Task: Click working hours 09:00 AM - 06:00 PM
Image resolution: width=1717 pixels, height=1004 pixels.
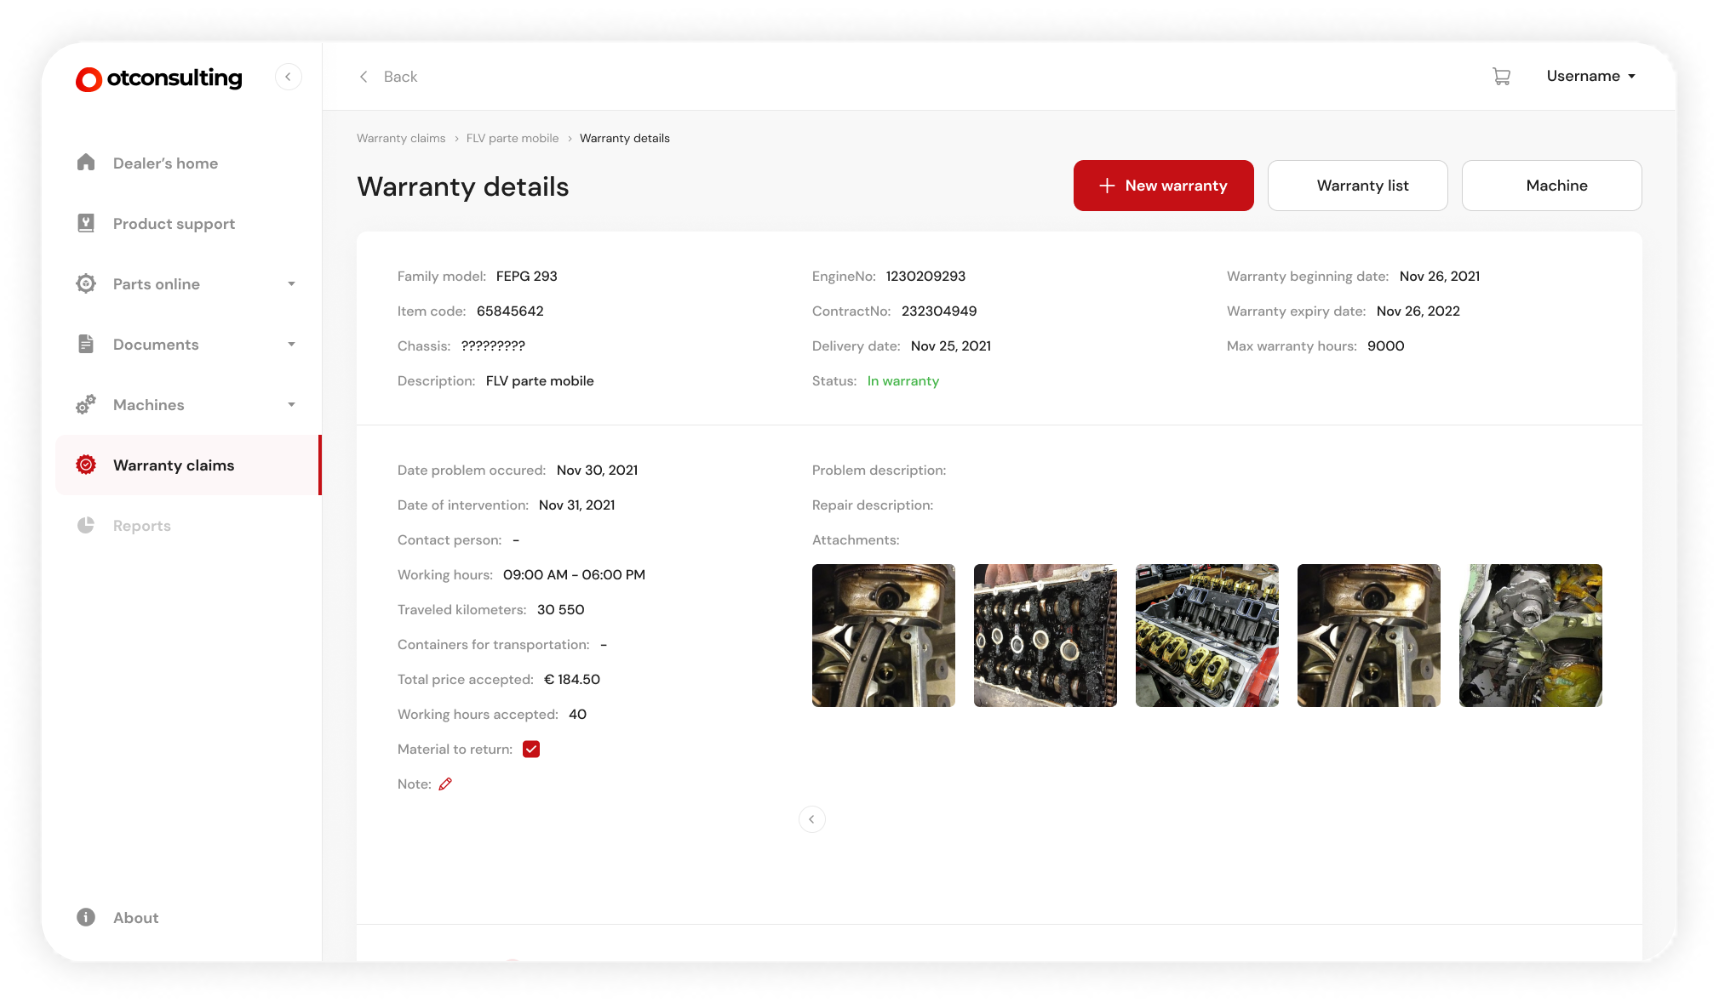Action: point(574,575)
